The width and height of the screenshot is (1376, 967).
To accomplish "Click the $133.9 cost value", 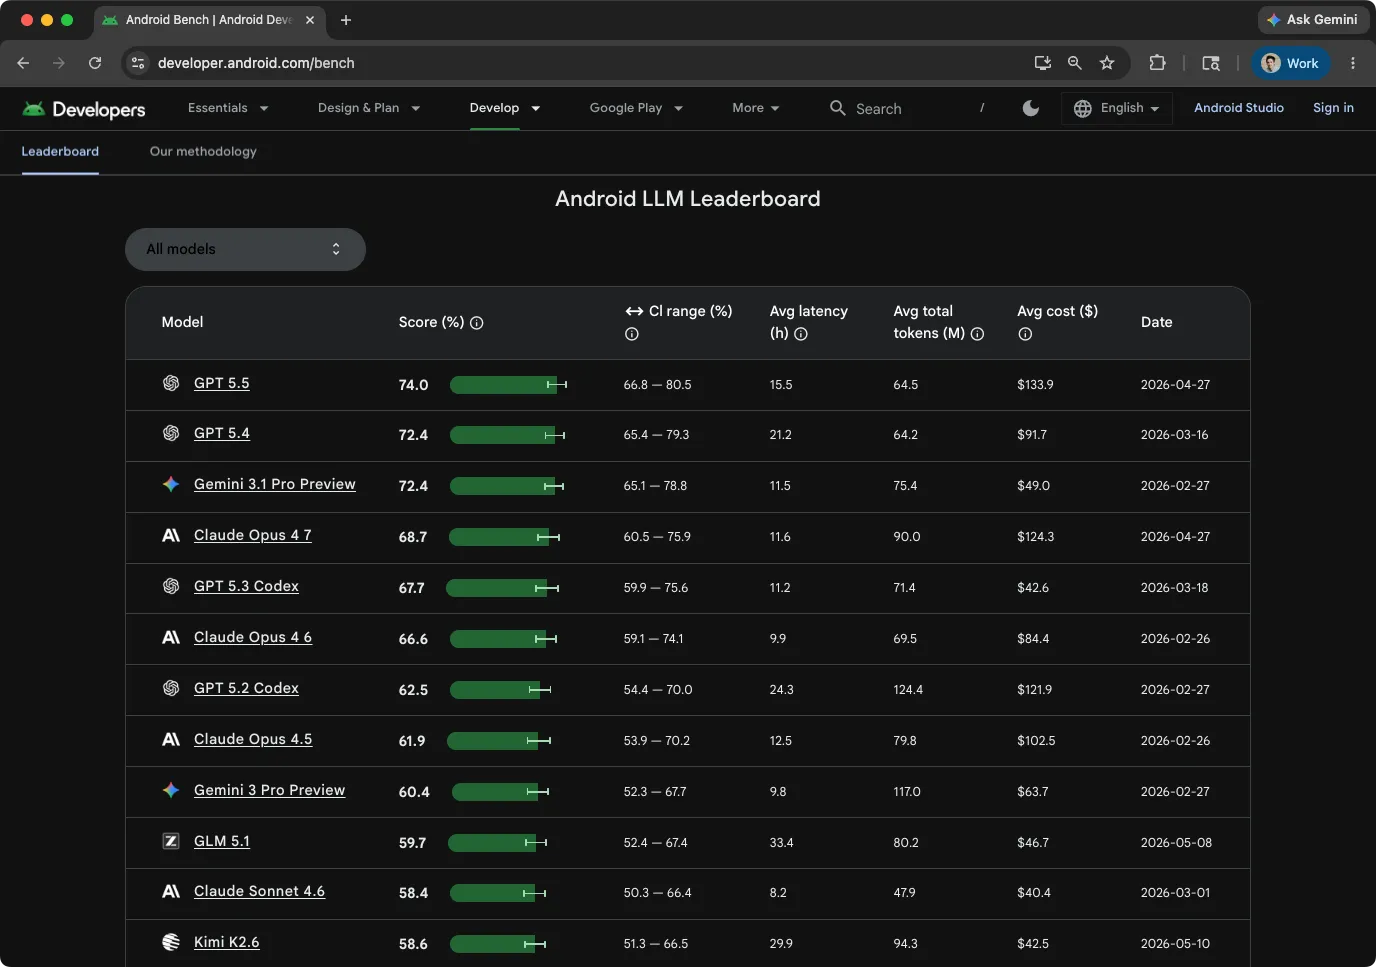I will point(1035,385).
